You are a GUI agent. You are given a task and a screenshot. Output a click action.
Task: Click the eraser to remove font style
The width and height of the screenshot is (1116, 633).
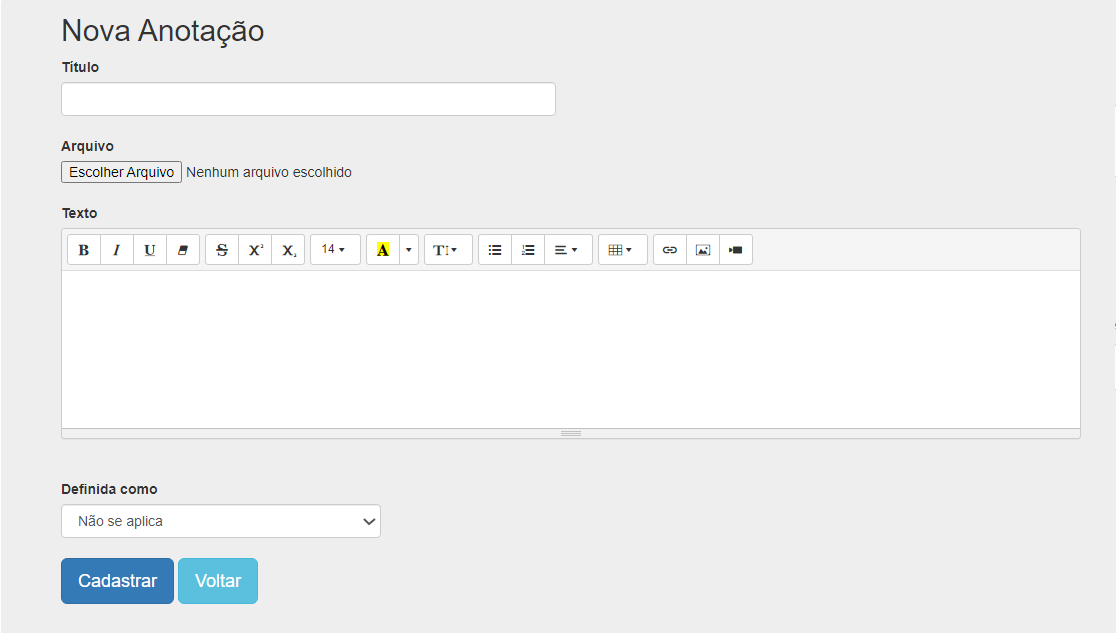point(183,250)
